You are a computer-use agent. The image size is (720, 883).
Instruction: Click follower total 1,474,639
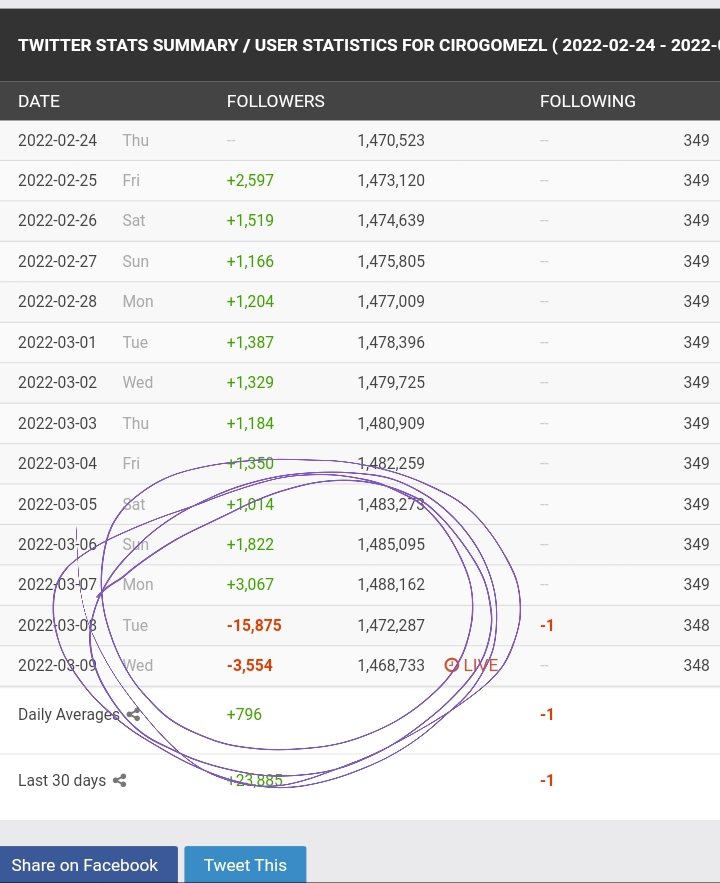pyautogui.click(x=391, y=220)
